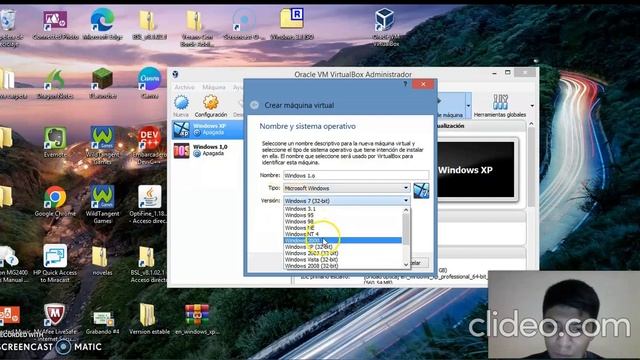Choose Windows 2000 highlighted option
Image resolution: width=640 pixels, height=360 pixels.
(x=342, y=240)
